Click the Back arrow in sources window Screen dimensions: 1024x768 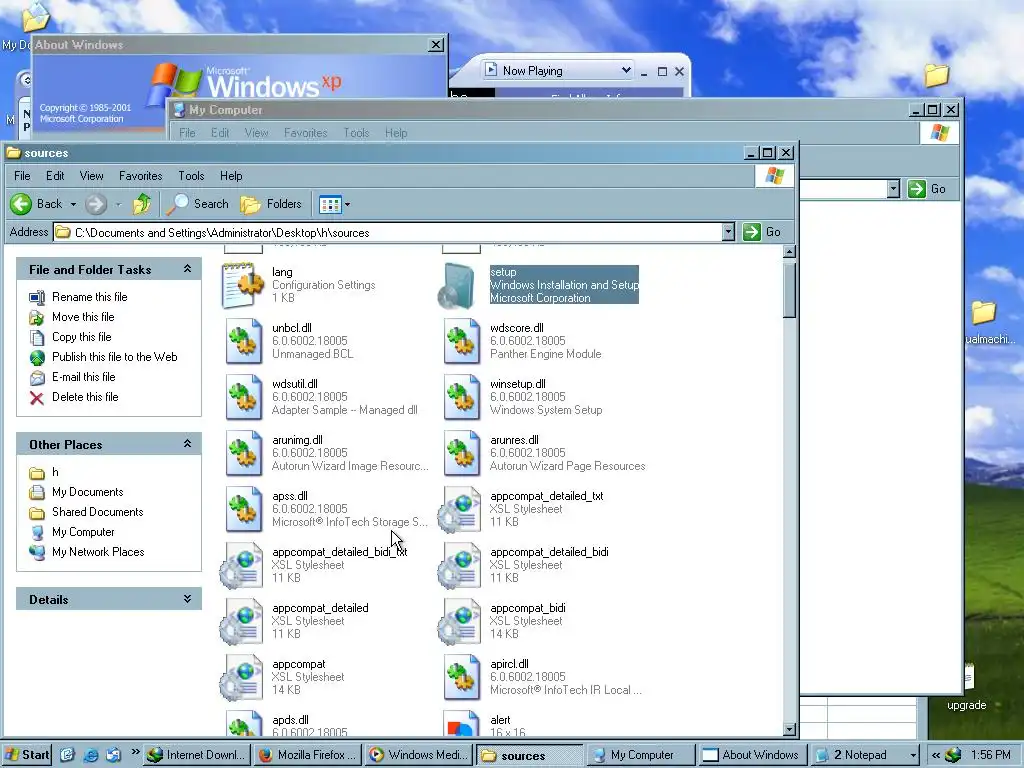click(21, 204)
